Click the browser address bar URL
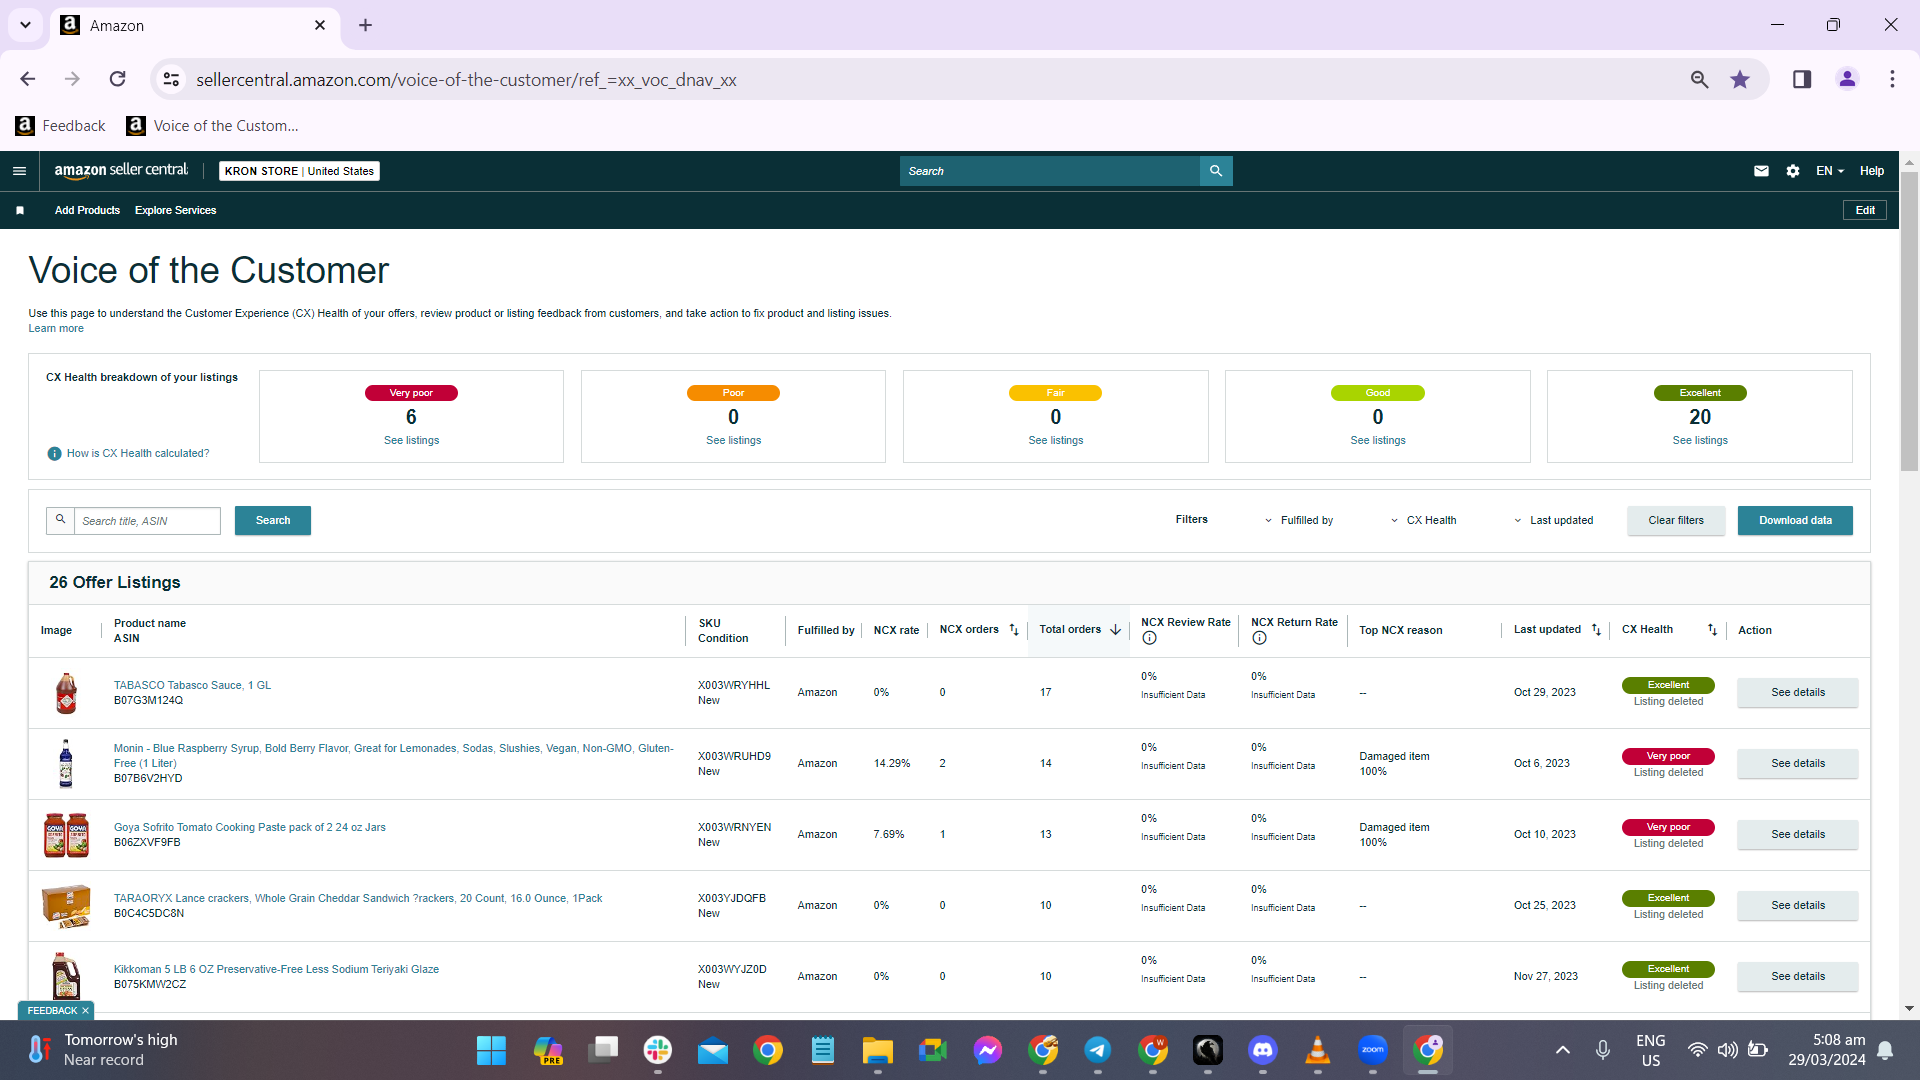 466,80
